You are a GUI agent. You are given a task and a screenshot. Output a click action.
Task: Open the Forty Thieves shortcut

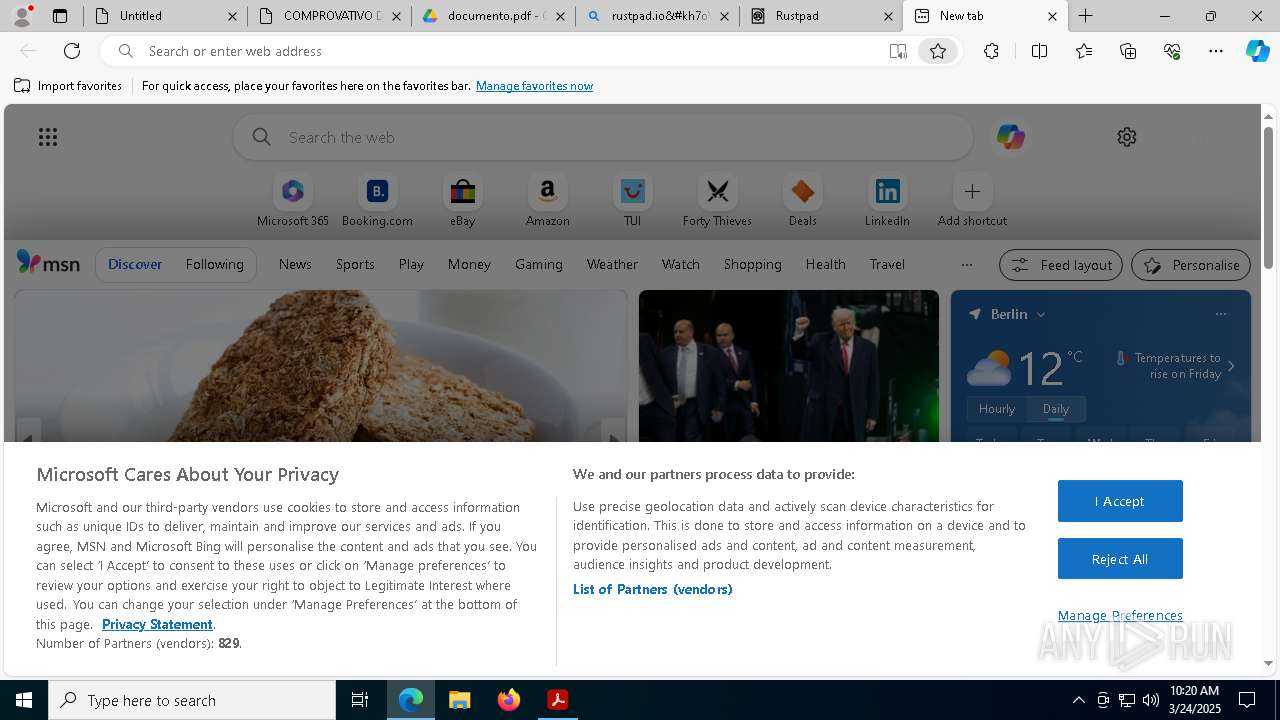click(717, 201)
